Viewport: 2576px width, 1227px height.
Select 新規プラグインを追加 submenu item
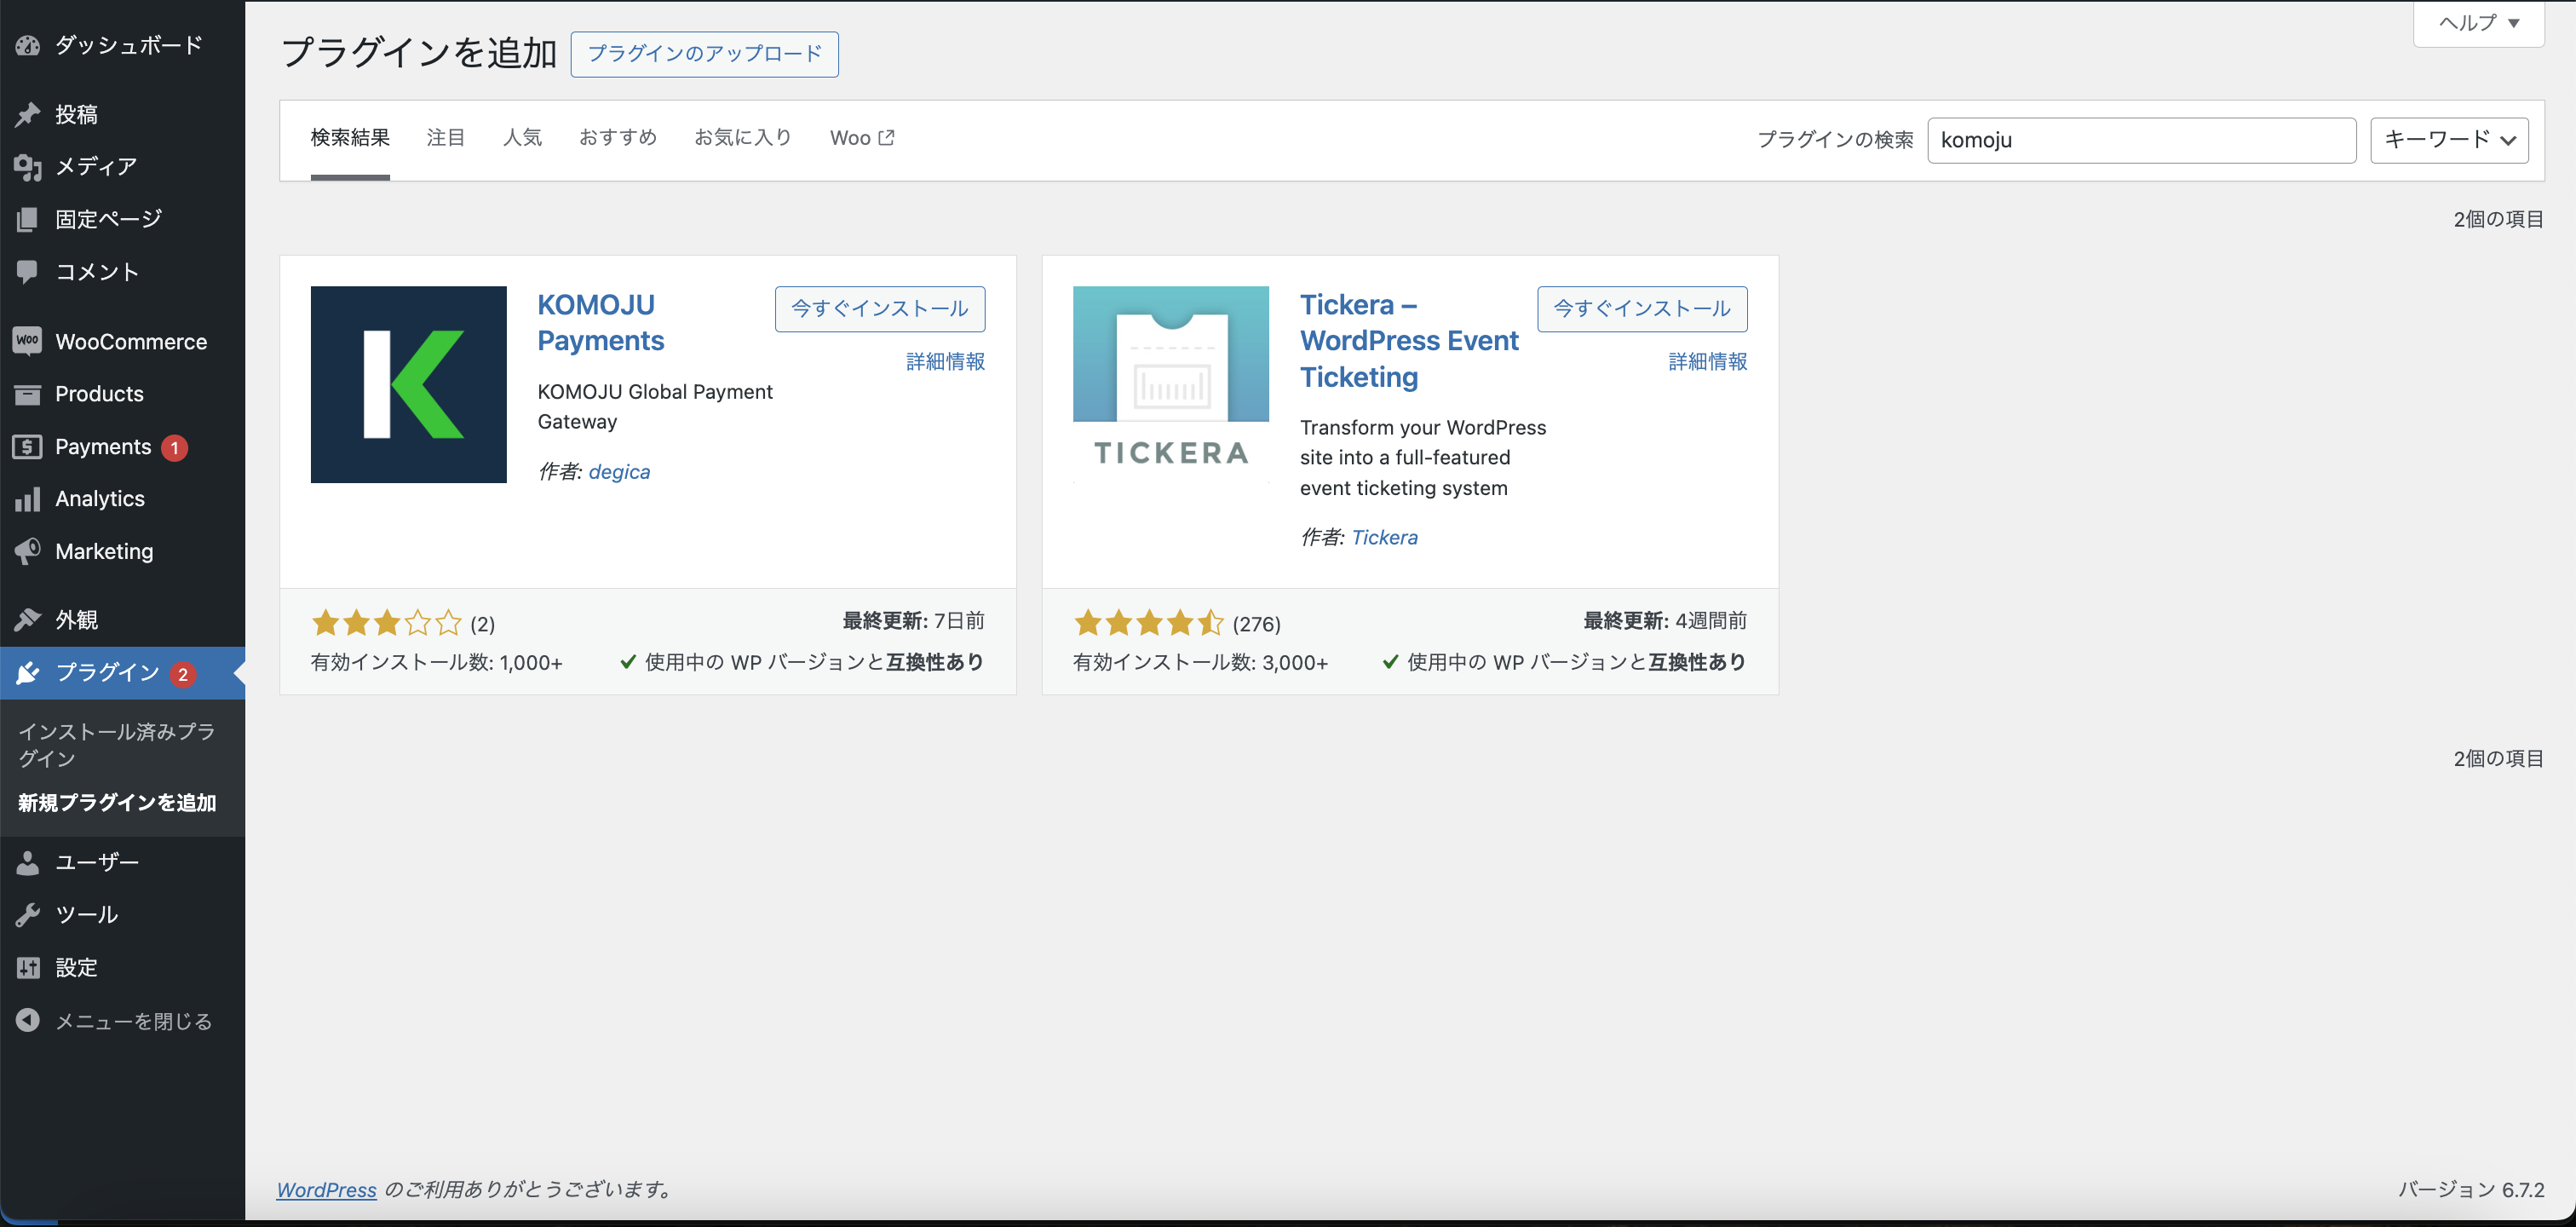117,803
